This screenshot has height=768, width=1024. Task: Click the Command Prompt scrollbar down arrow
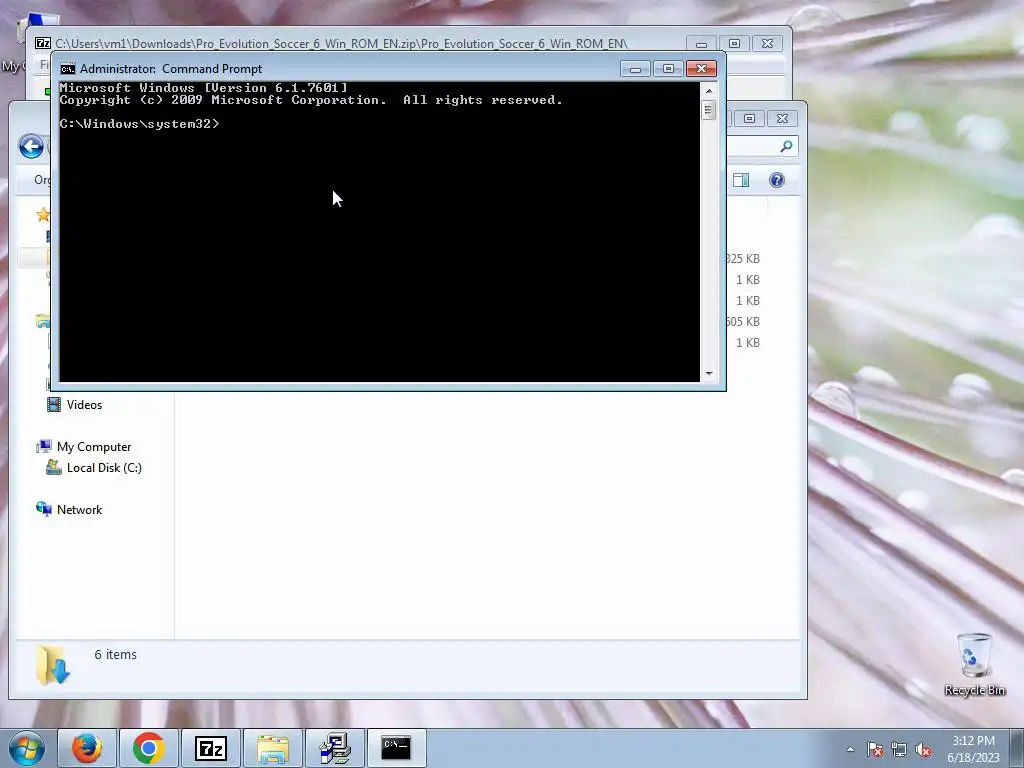coord(709,374)
